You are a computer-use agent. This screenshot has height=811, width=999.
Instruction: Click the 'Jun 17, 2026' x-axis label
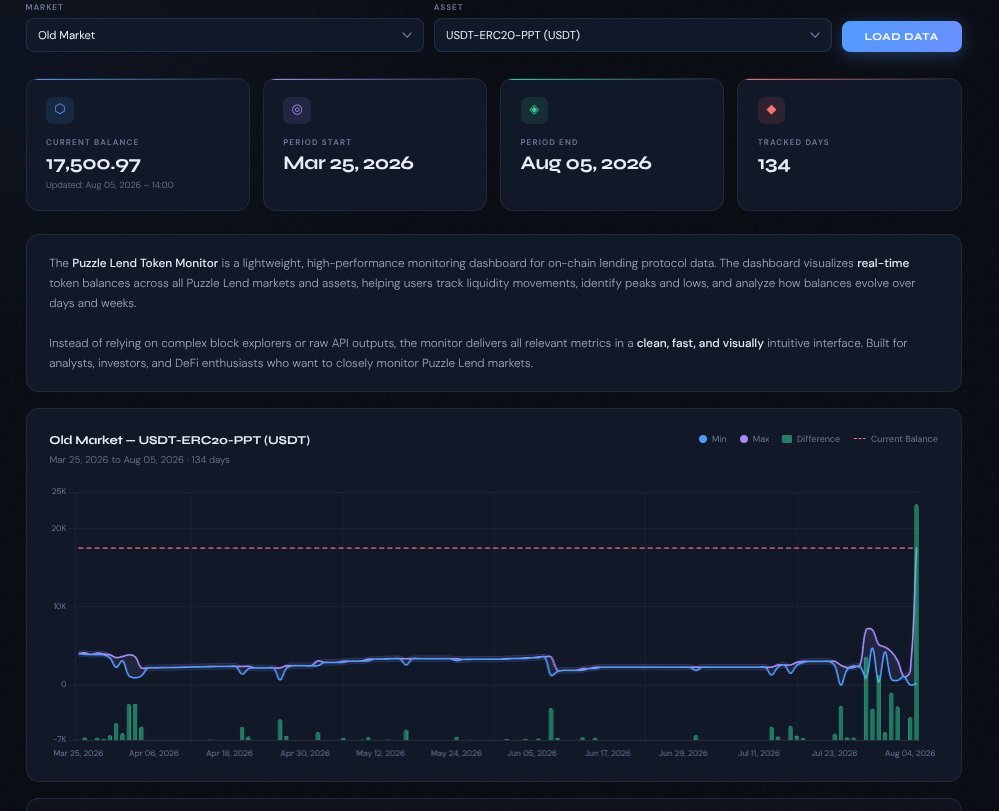(x=607, y=753)
